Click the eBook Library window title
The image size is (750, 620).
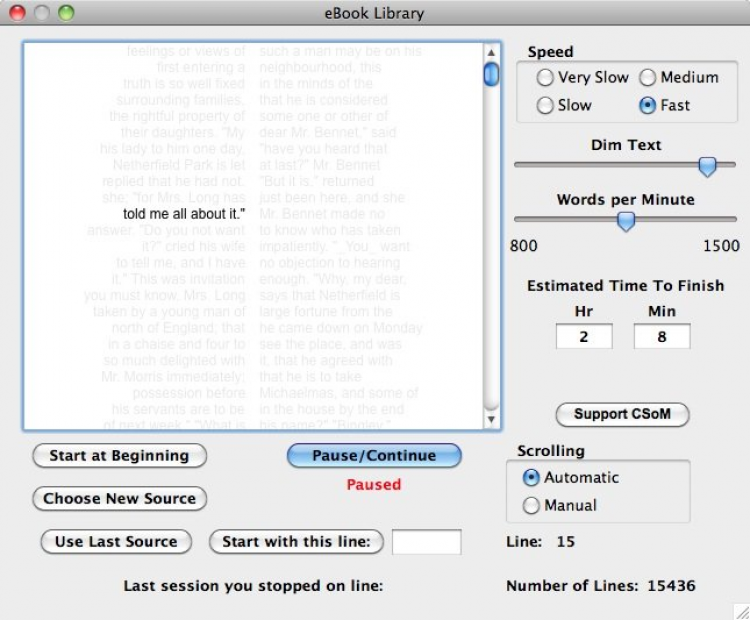point(375,13)
